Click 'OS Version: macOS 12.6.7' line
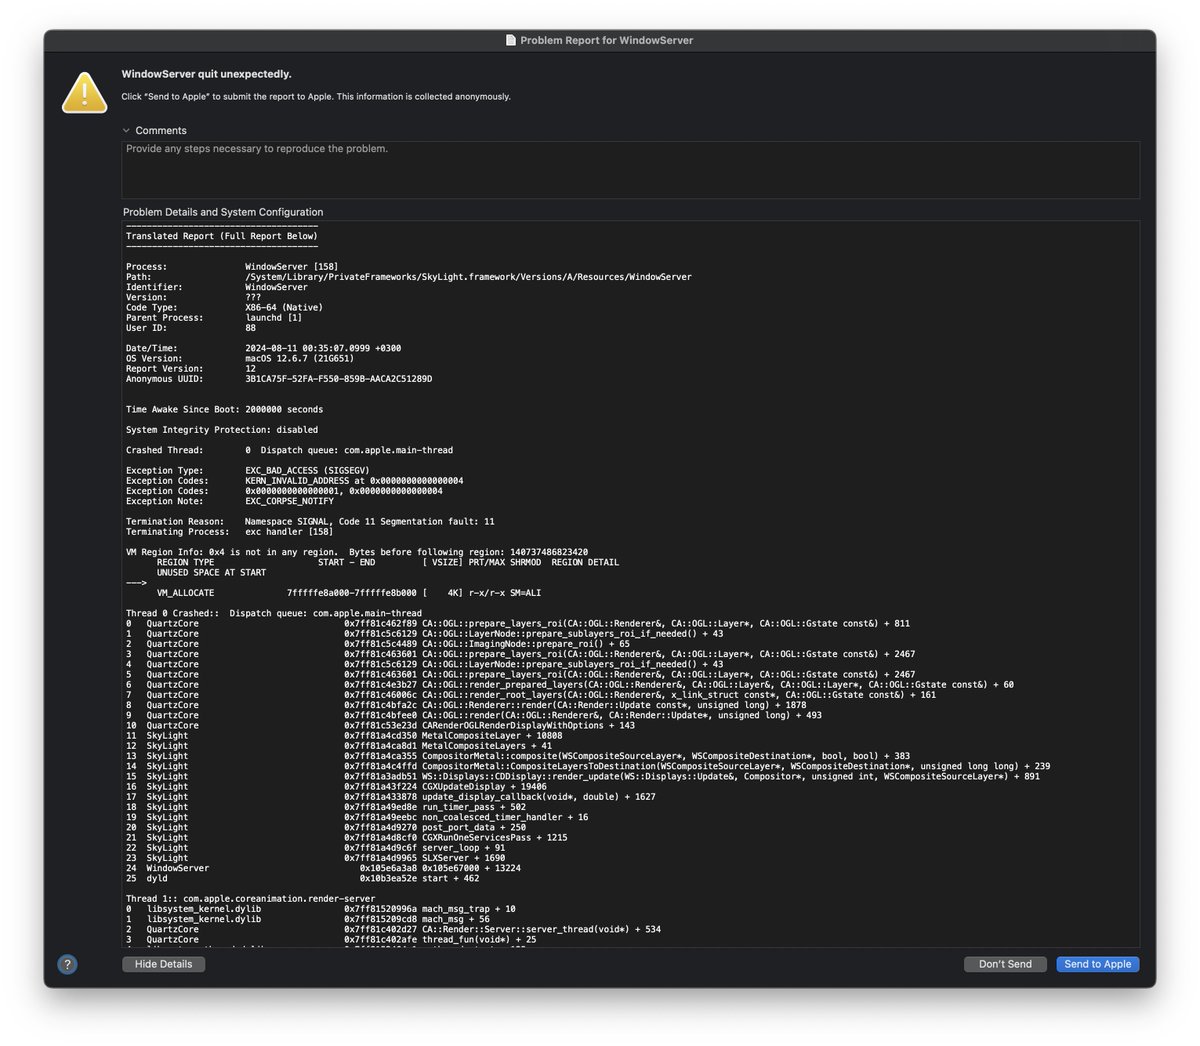Screen dimensions: 1200x1046 tap(240, 358)
